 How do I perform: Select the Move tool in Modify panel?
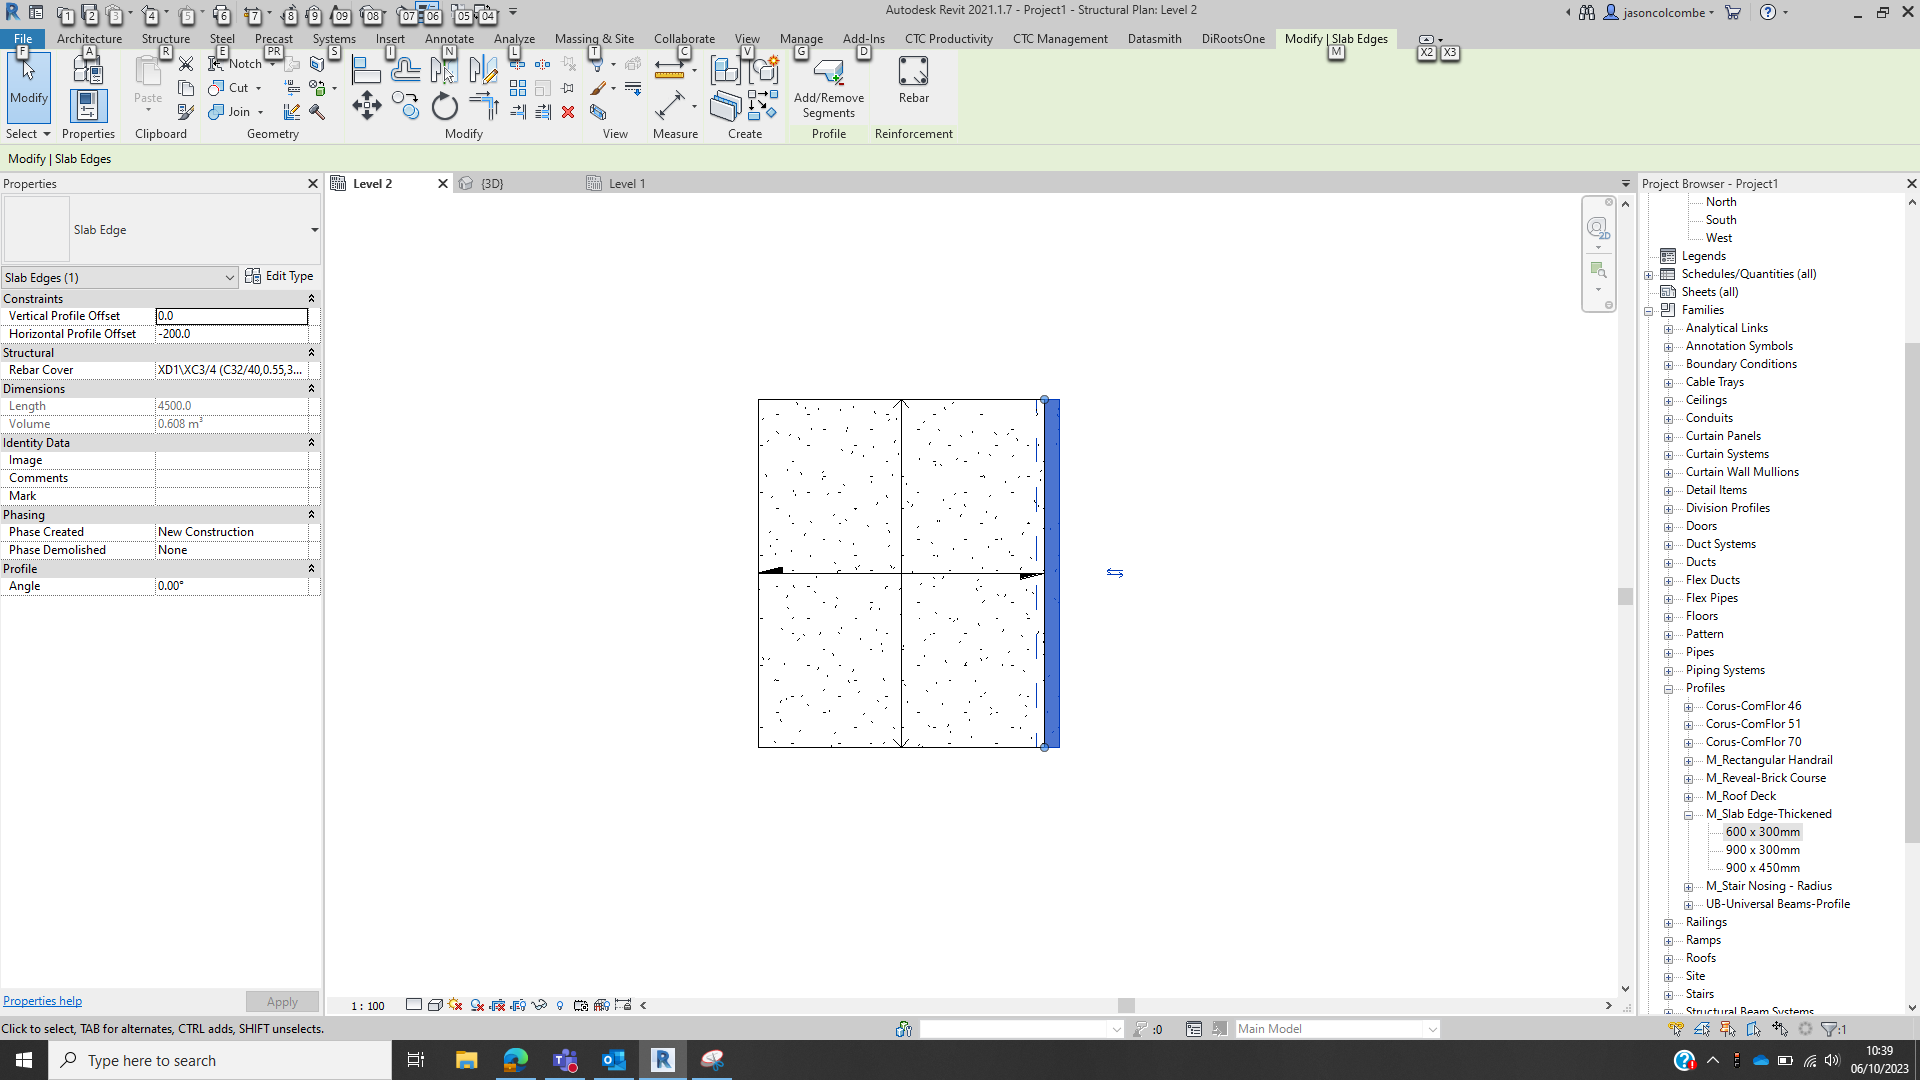point(366,105)
